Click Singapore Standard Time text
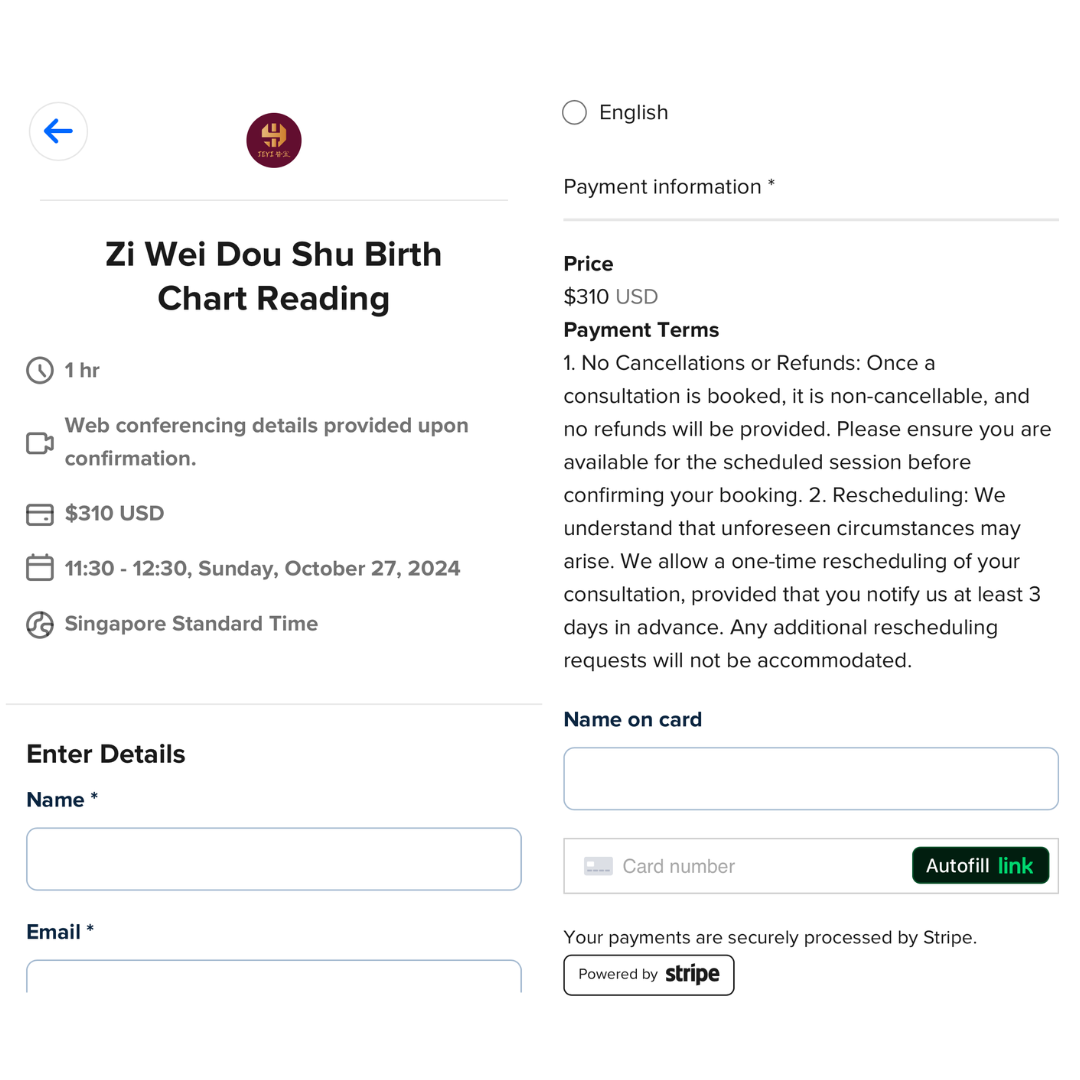 191,623
